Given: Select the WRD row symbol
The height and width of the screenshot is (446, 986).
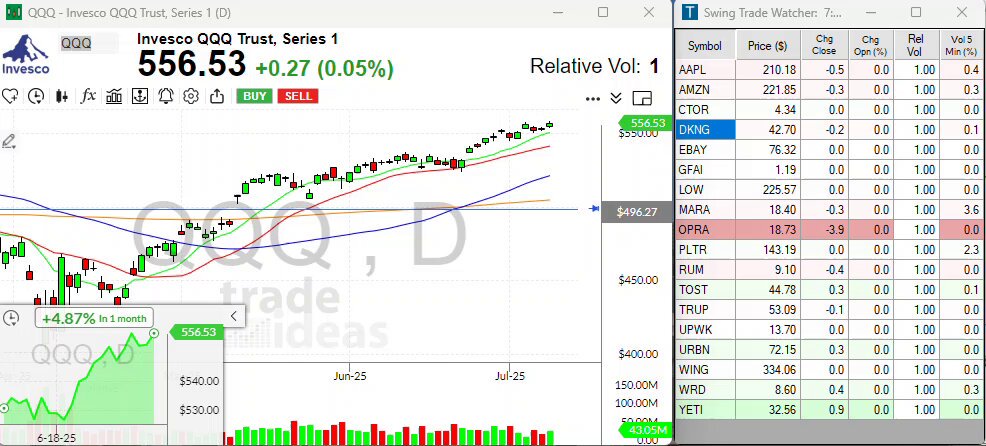Looking at the screenshot, I should pyautogui.click(x=704, y=389).
